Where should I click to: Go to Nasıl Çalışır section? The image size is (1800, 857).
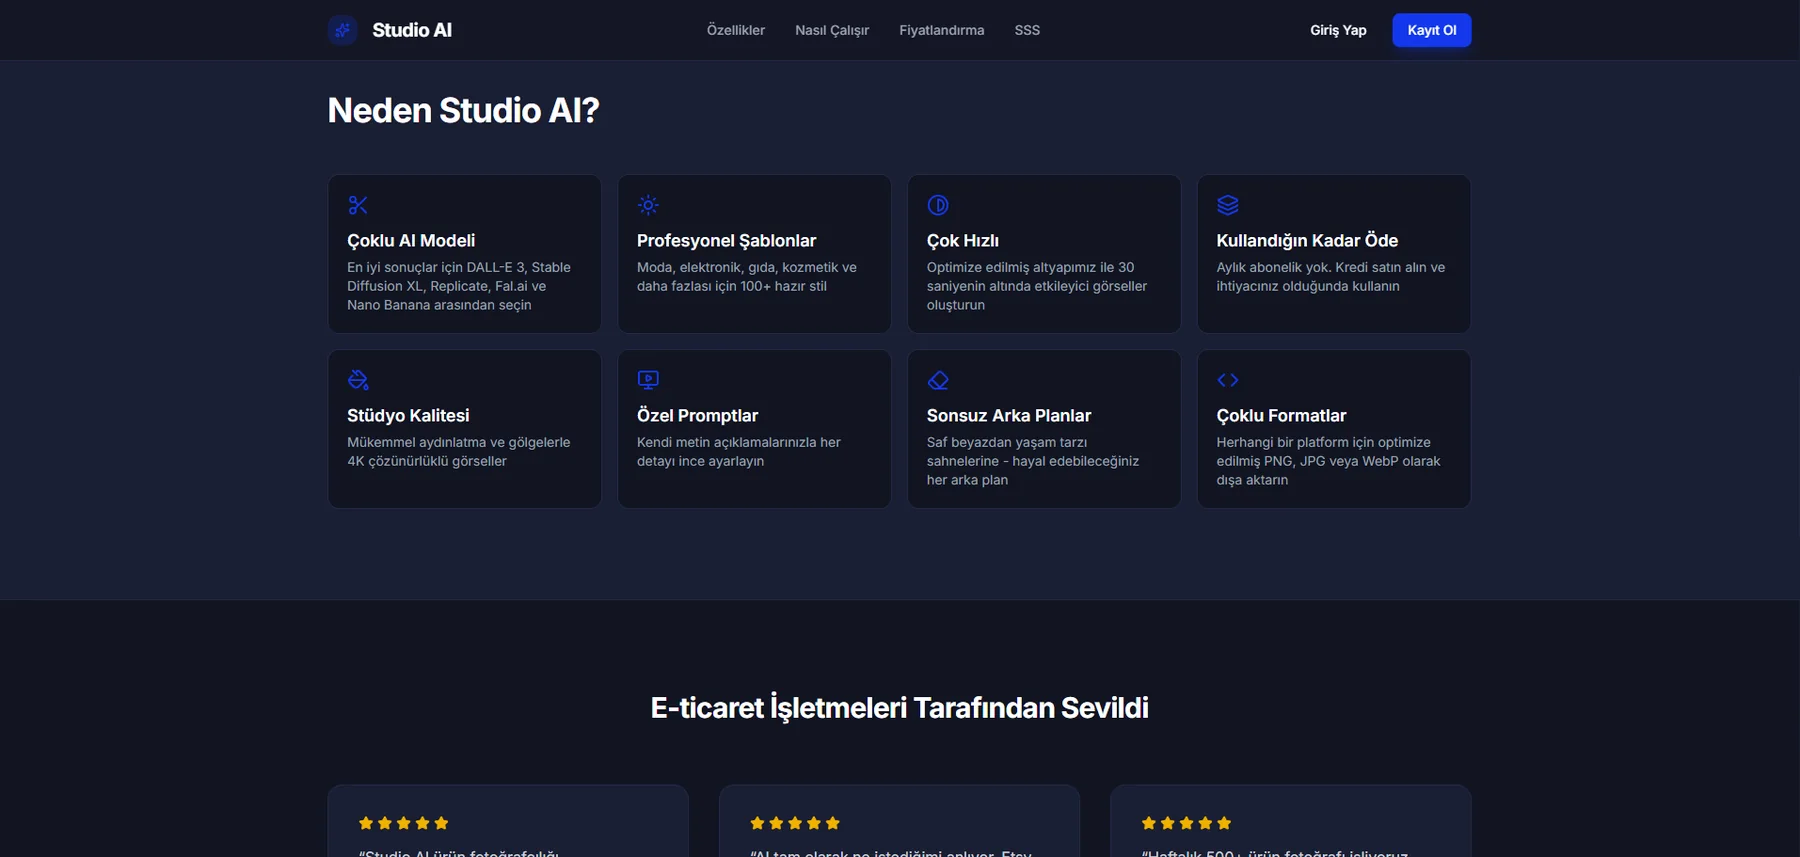(832, 30)
